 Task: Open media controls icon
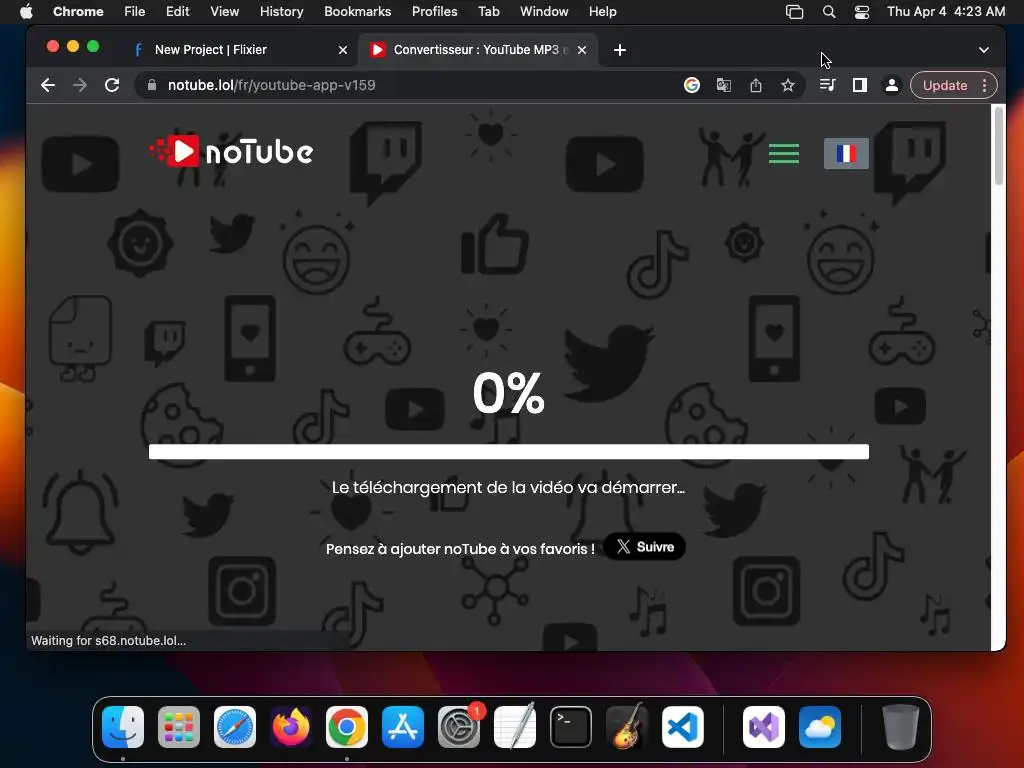pyautogui.click(x=827, y=85)
